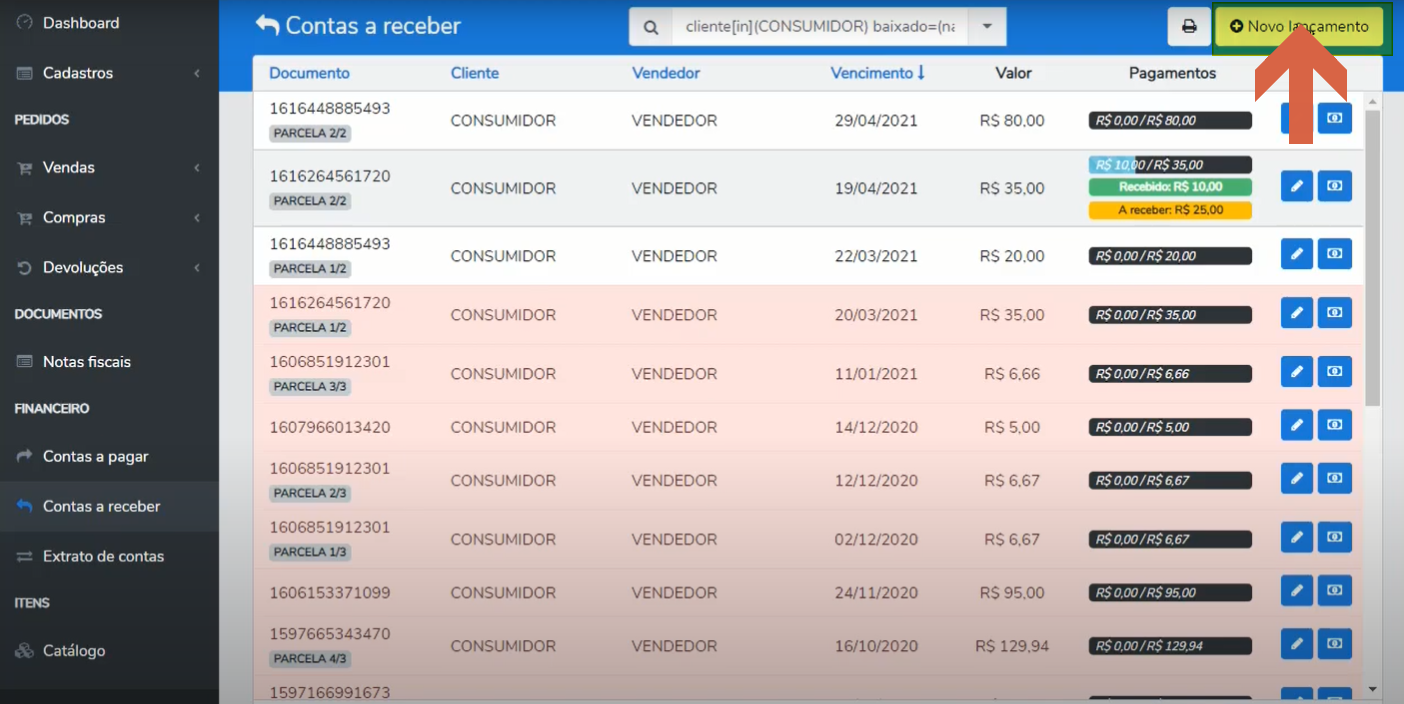Click the R$ 0,00 / R$ 80,00 progress bar
1404x704 pixels.
point(1170,120)
